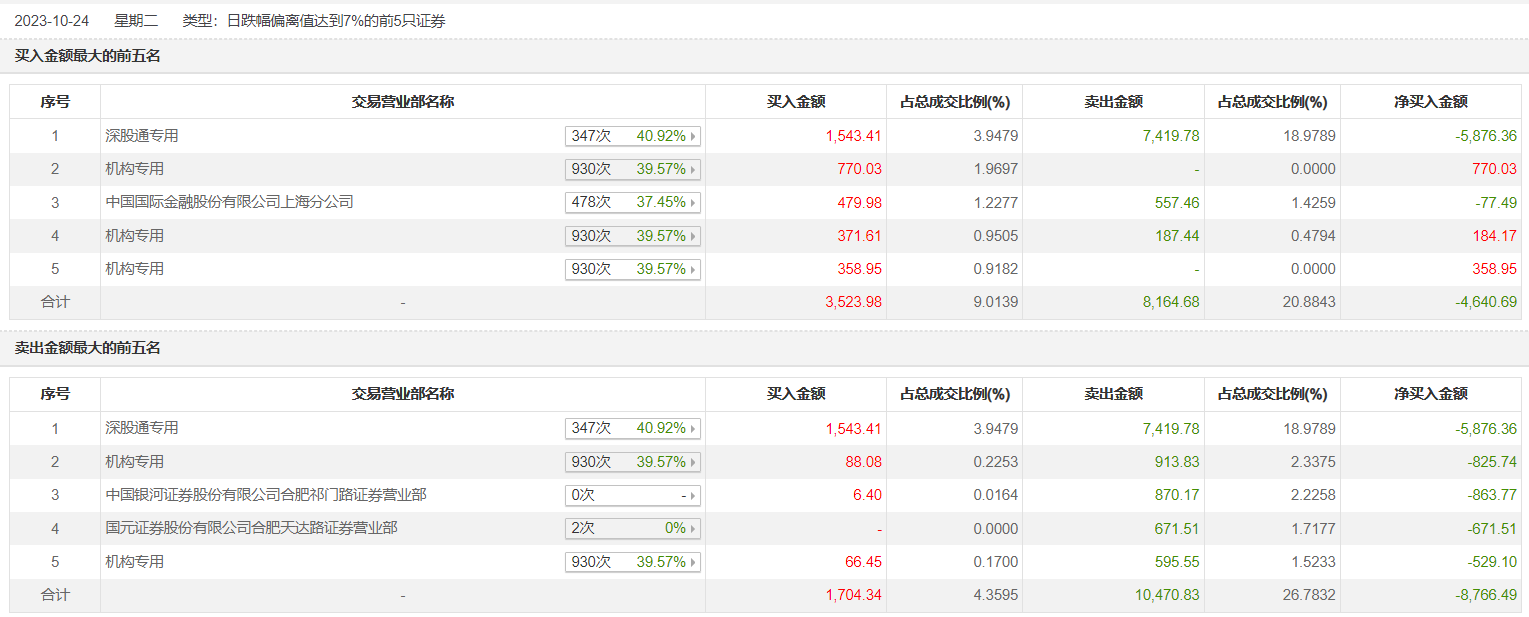
Task: Click 卖出金额 header in the sell table
Action: pos(1113,394)
